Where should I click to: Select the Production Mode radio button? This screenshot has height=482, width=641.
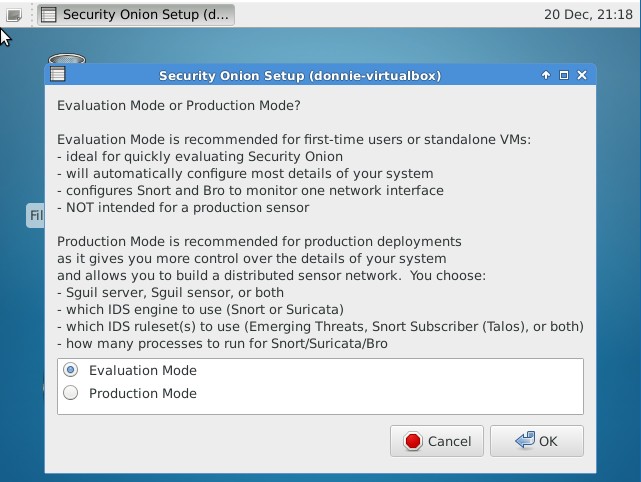click(x=70, y=393)
